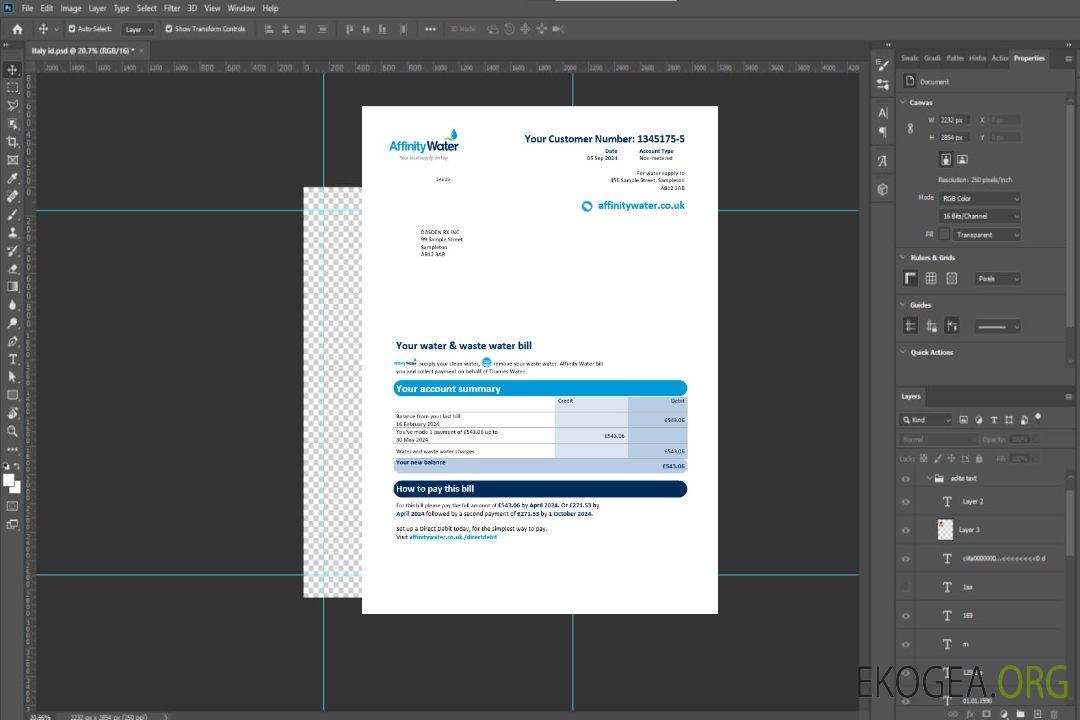Open the File menu
1080x720 pixels.
tap(28, 8)
